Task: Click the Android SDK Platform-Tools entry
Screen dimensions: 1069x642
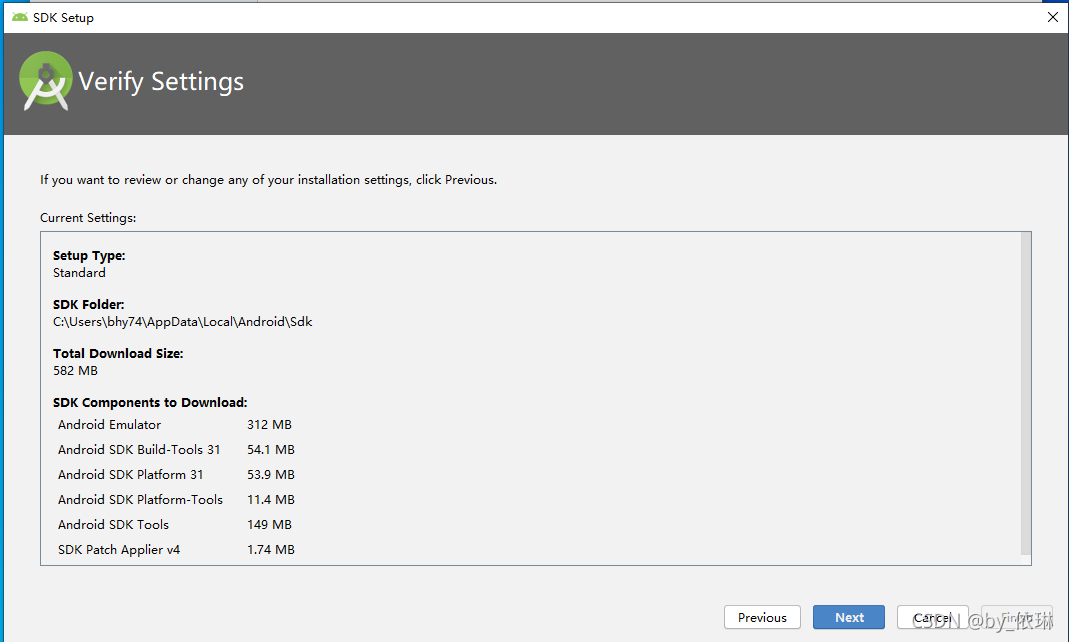Action: [x=140, y=500]
